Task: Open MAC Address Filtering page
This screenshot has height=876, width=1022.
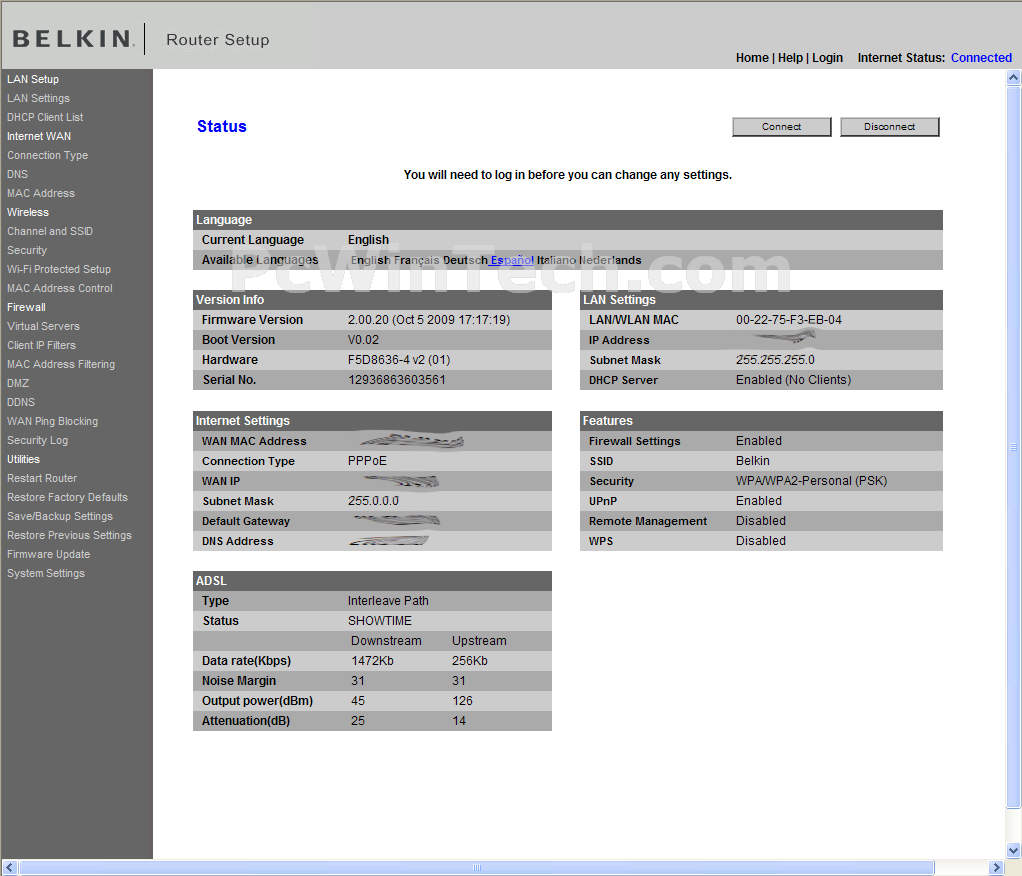Action: point(61,364)
